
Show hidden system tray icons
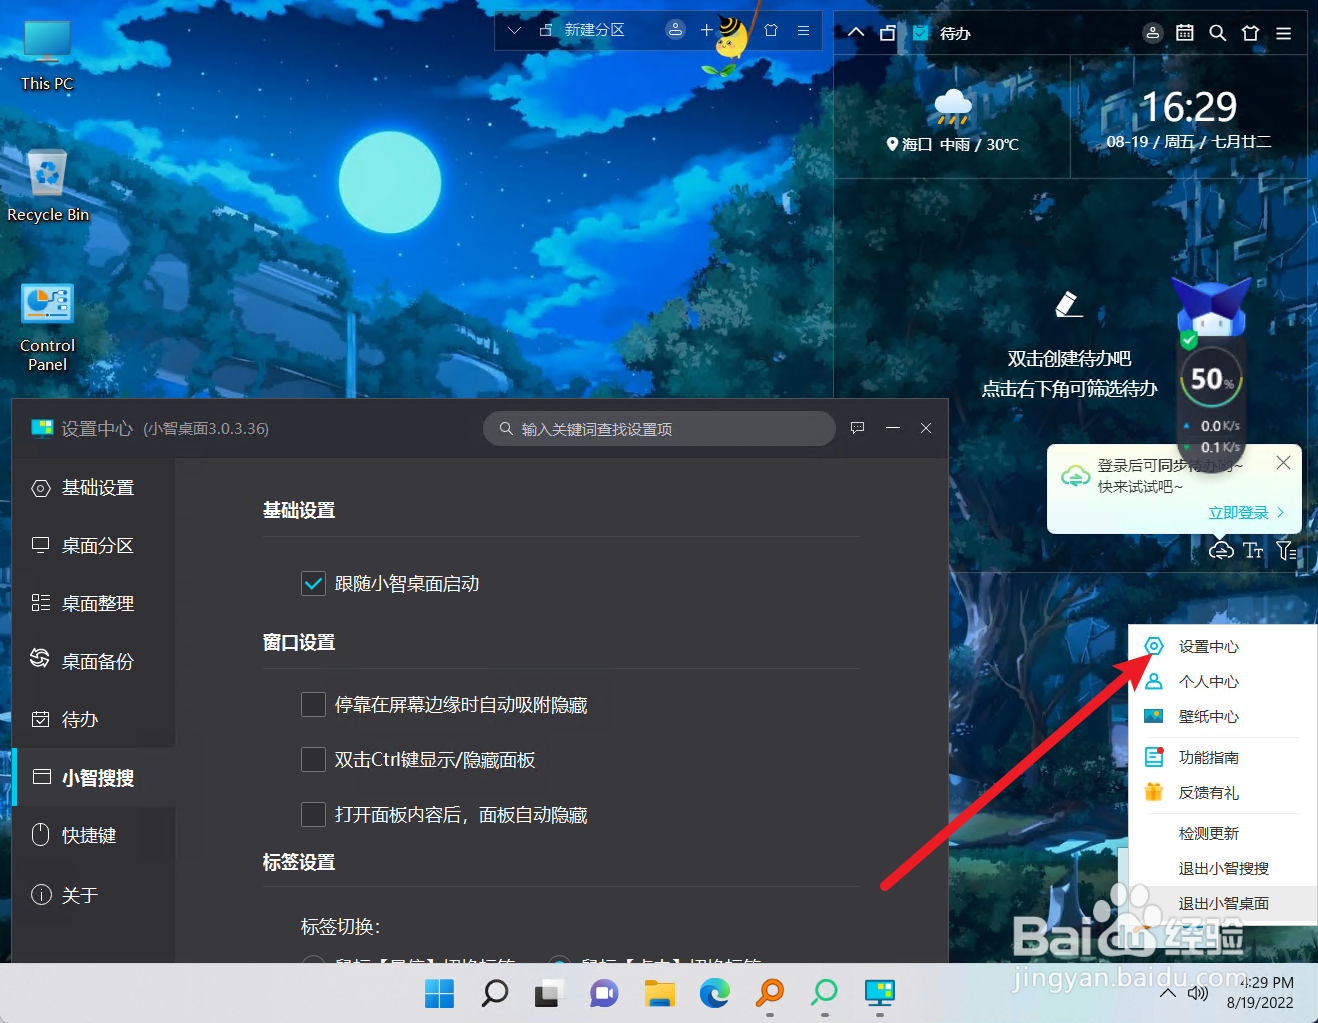tap(1167, 993)
